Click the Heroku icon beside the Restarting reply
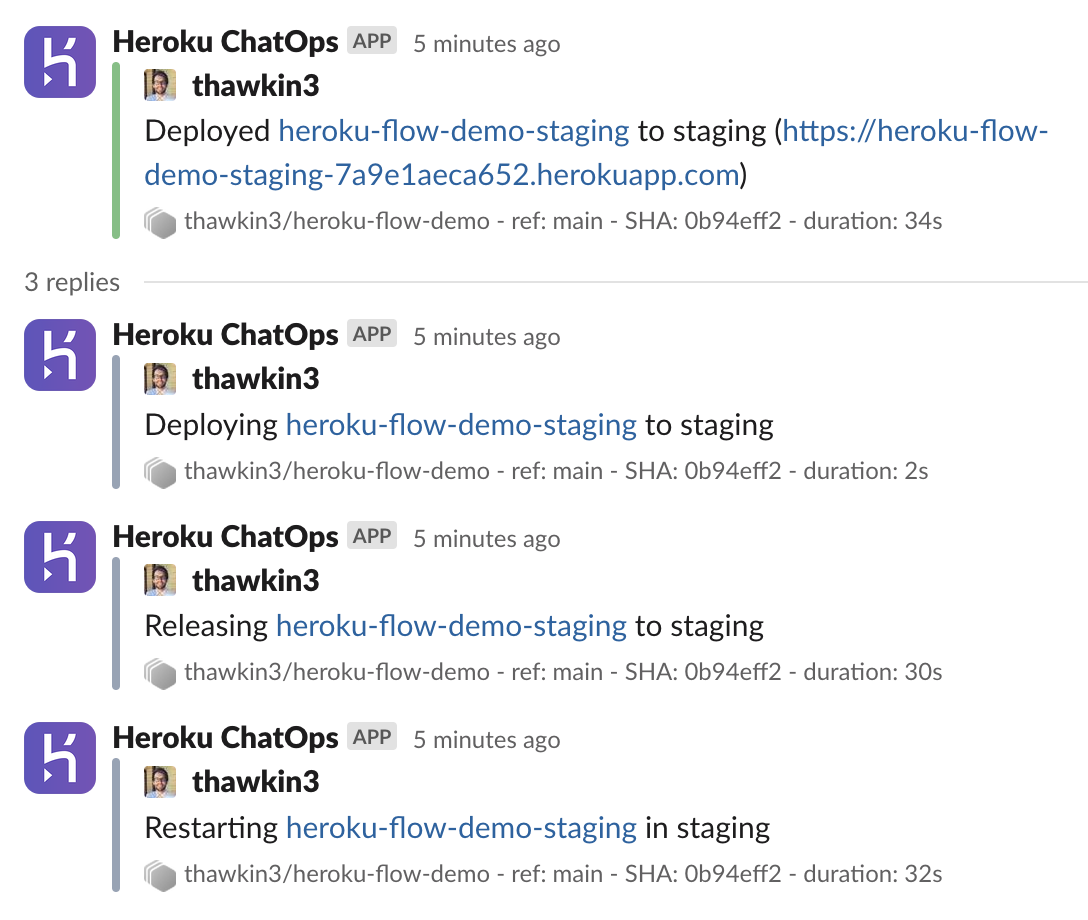Image resolution: width=1088 pixels, height=920 pixels. pyautogui.click(x=58, y=758)
